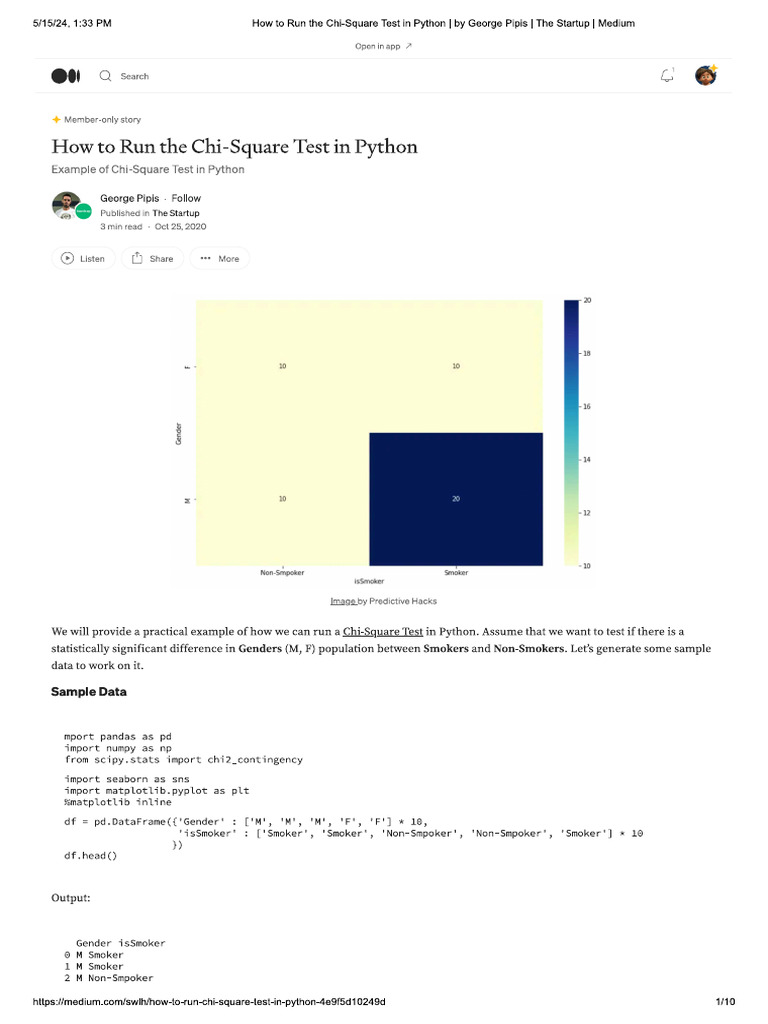Click the article title heading
Image resolution: width=768 pixels, height=1024 pixels.
click(x=234, y=147)
